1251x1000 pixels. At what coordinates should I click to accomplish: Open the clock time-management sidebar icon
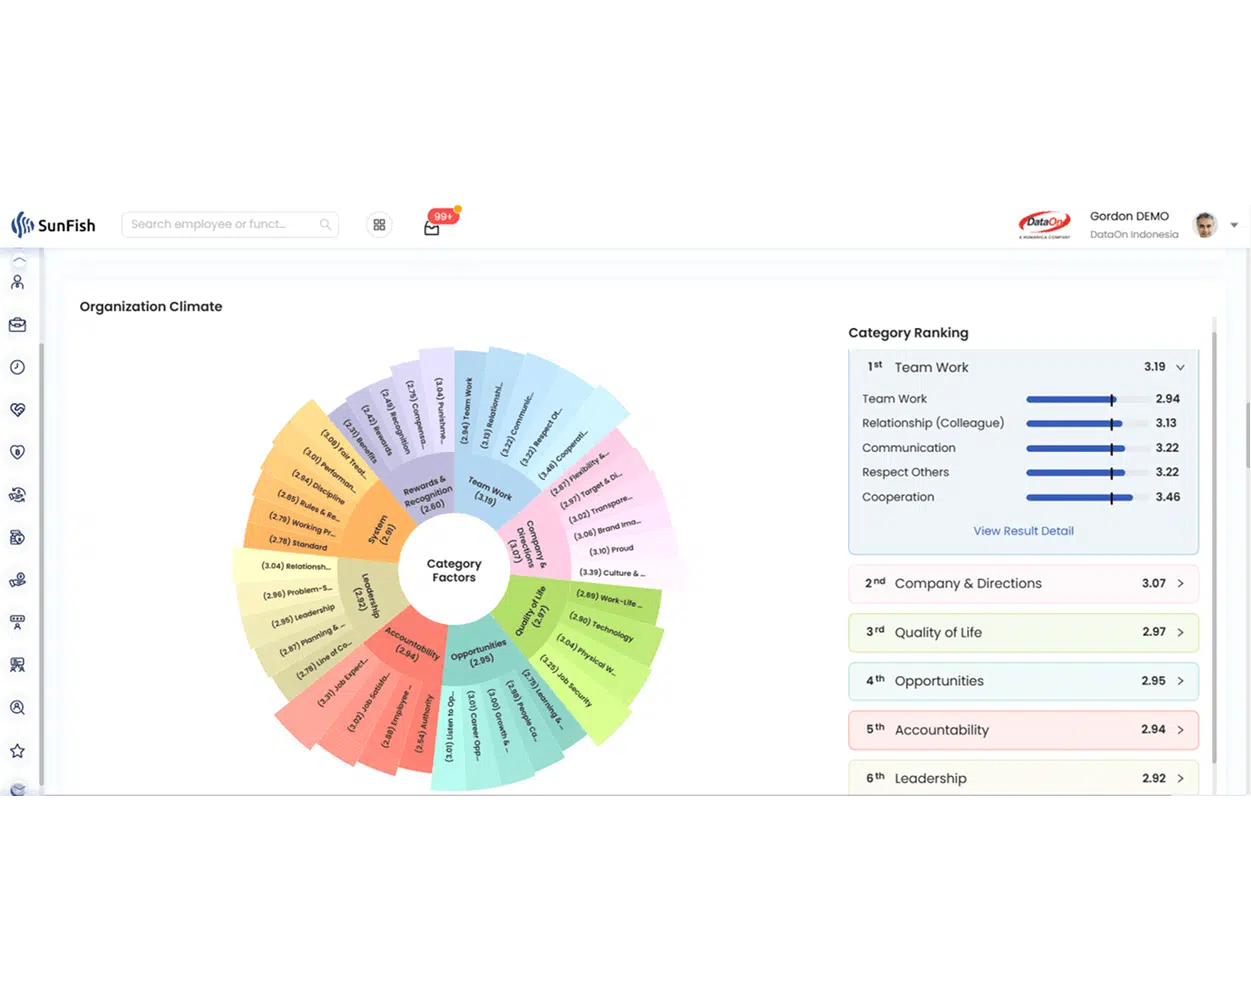[16, 367]
